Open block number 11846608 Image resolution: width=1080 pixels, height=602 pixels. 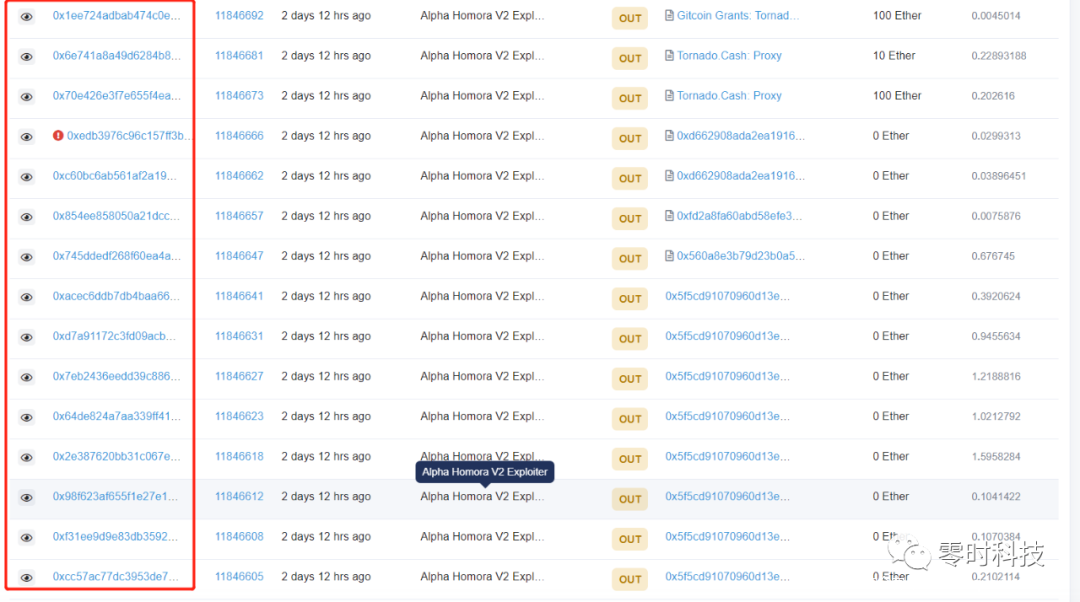(x=239, y=536)
